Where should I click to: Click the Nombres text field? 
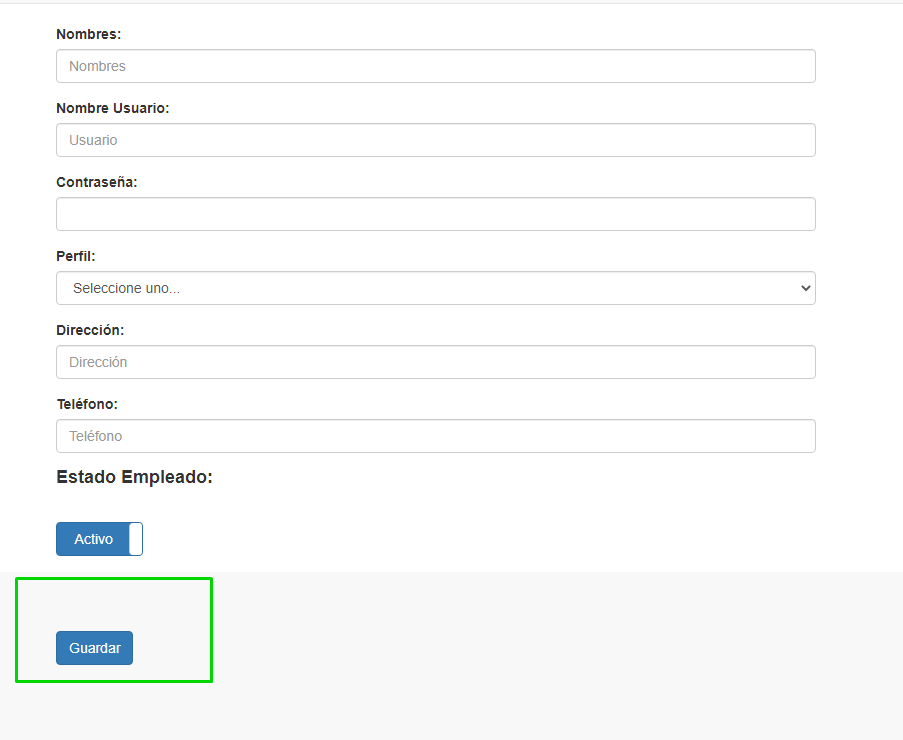point(435,66)
